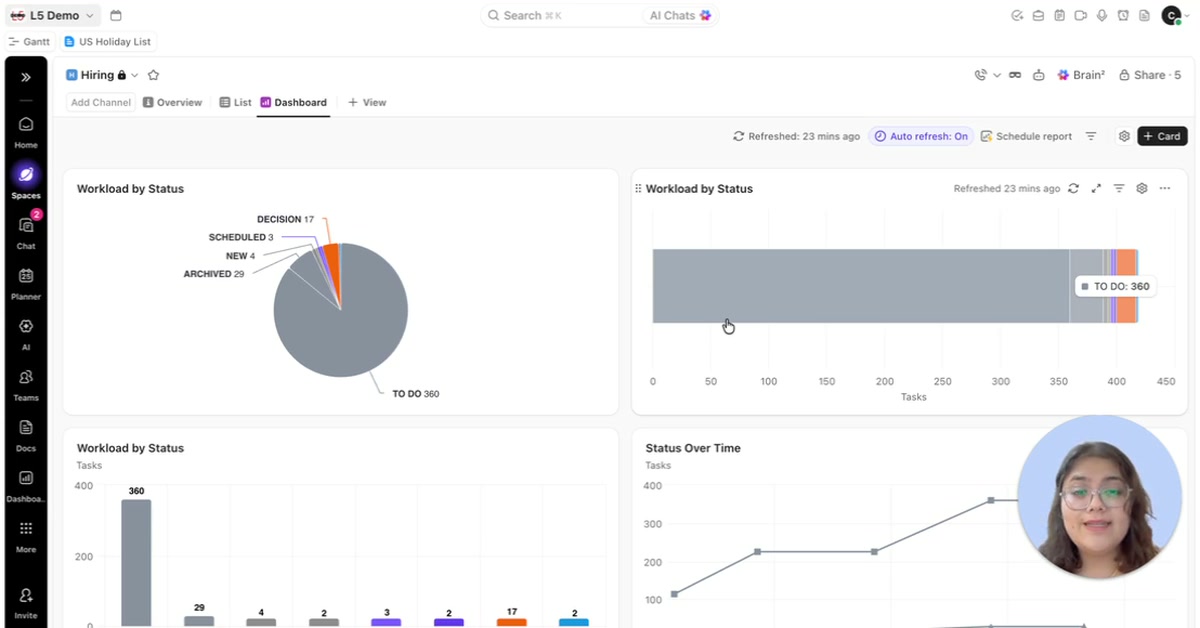
Task: Go to the Planner in the sidebar
Action: pyautogui.click(x=26, y=283)
